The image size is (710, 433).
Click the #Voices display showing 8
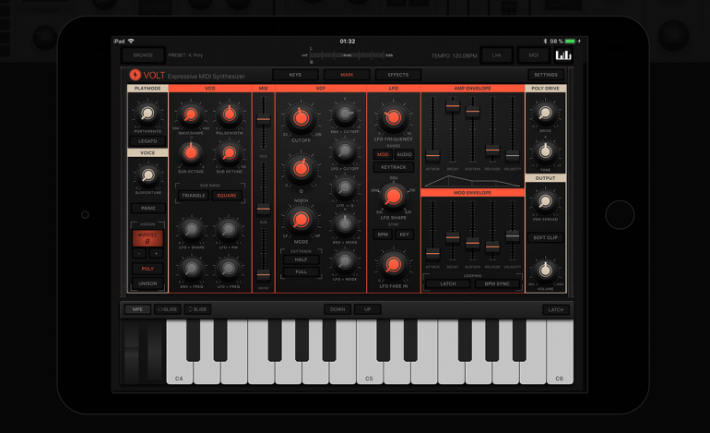pos(148,239)
